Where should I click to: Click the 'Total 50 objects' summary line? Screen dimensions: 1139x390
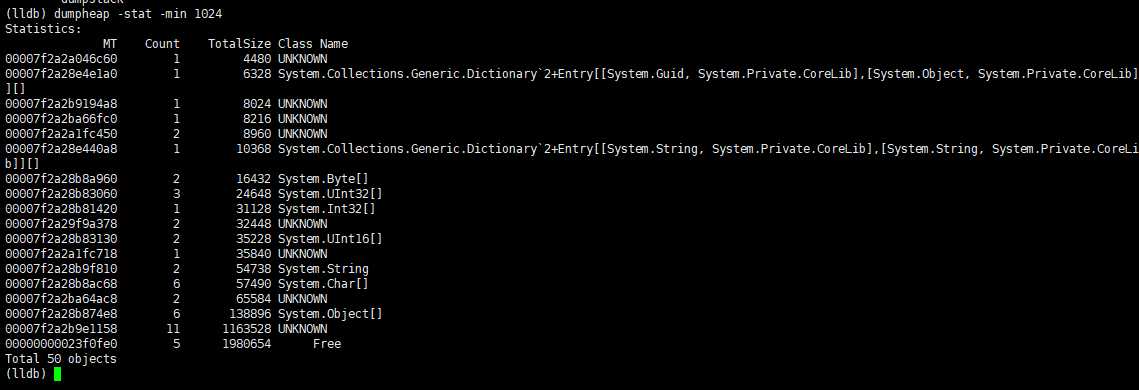(x=61, y=359)
